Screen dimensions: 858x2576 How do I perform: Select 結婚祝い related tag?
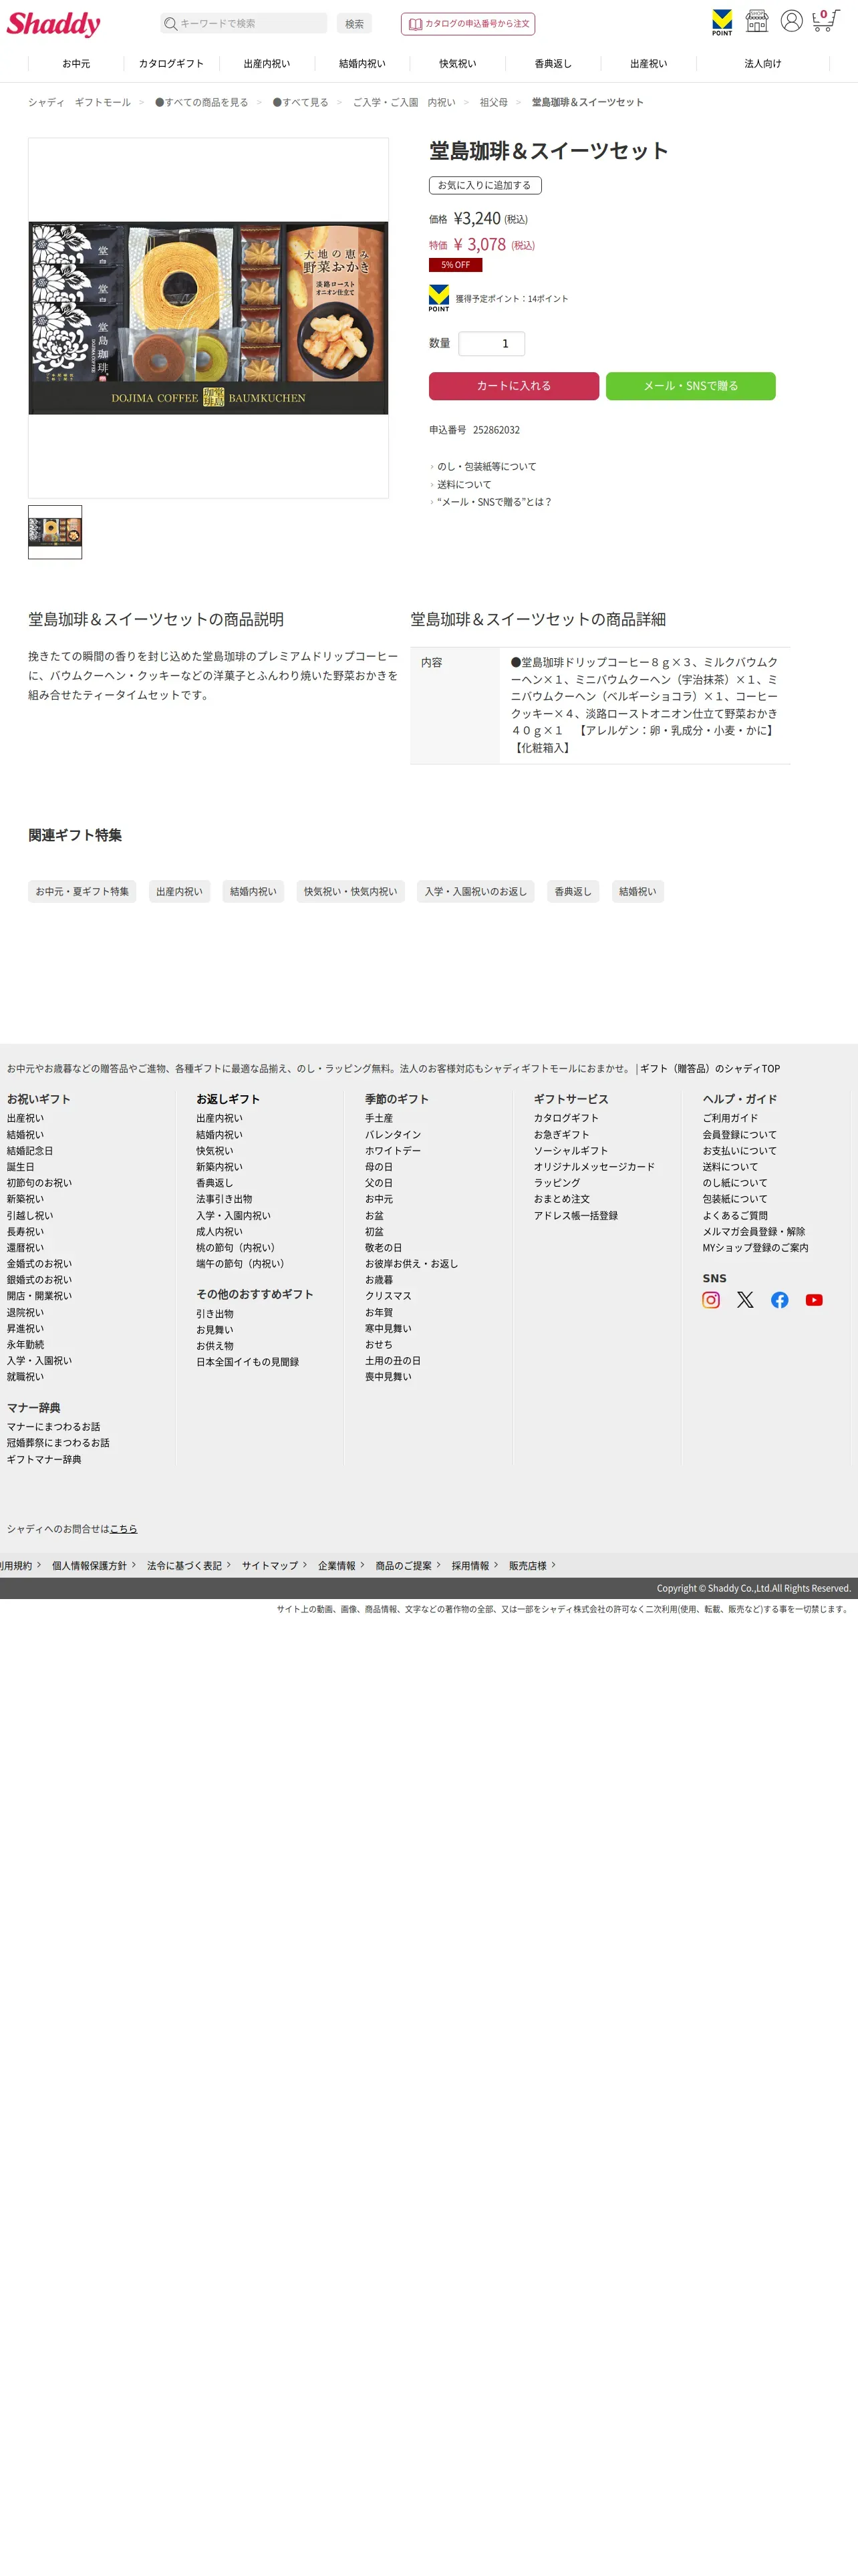tap(638, 892)
